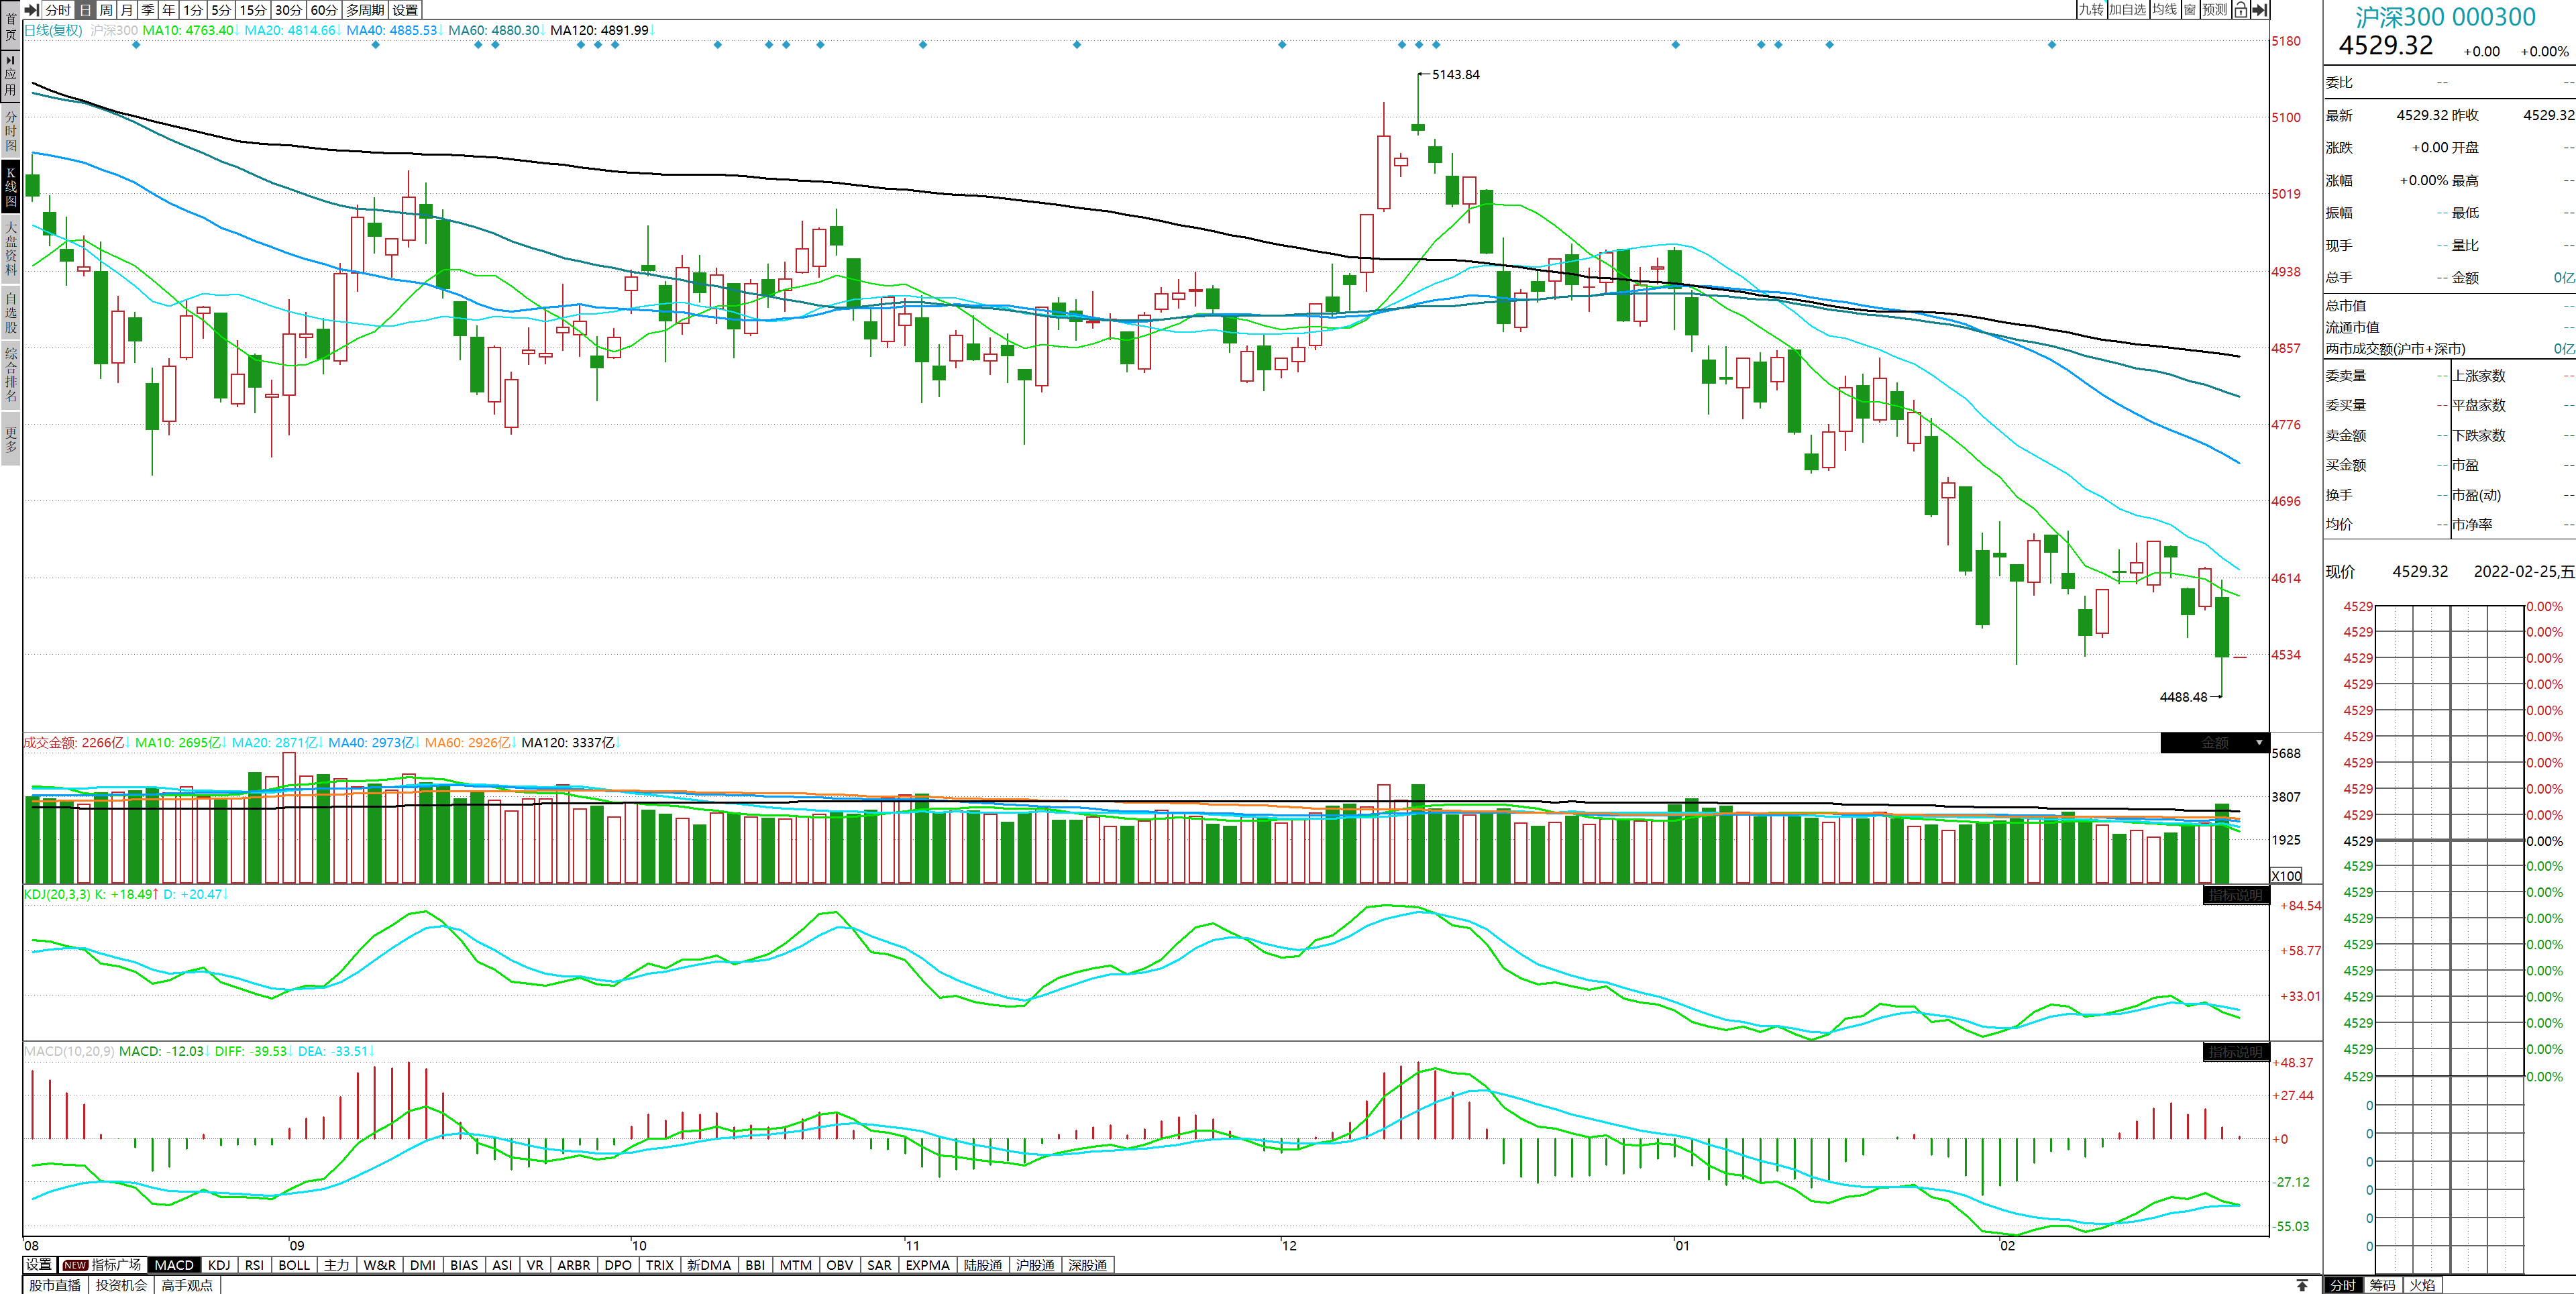Expand 更多 in the left sidebar
This screenshot has width=2576, height=1294.
(11, 439)
